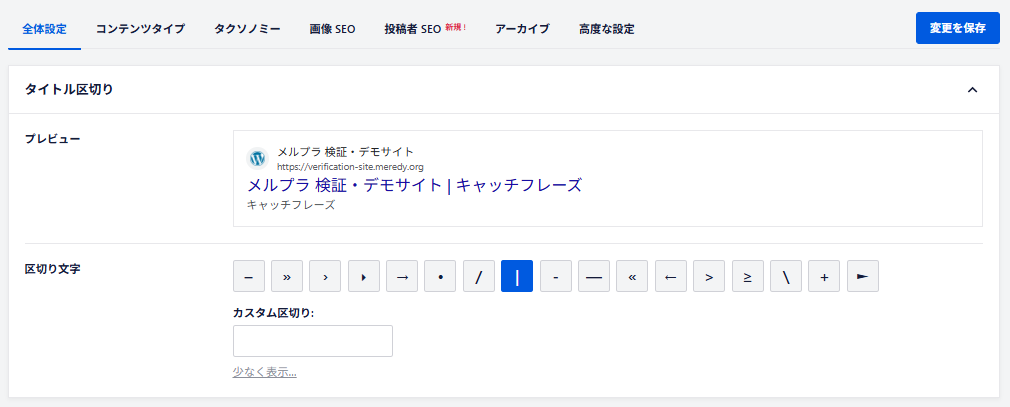Viewport: 1010px width, 407px height.
Task: Select the forward slash / separator
Action: pyautogui.click(x=479, y=276)
